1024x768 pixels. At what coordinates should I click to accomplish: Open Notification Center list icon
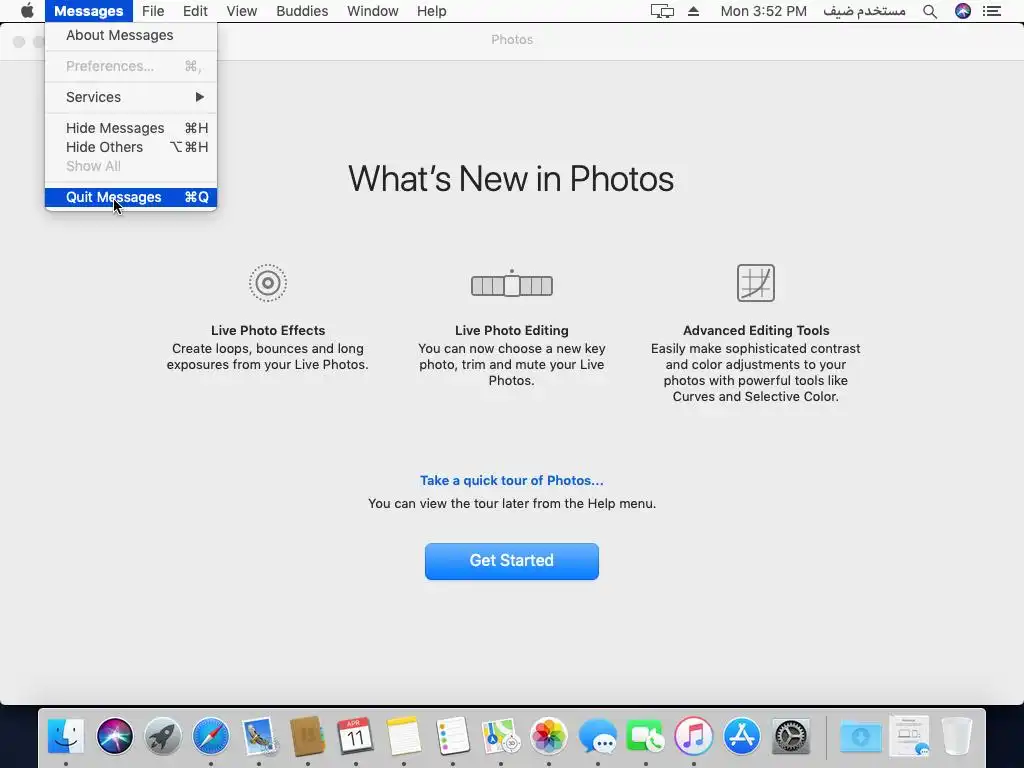pyautogui.click(x=991, y=11)
